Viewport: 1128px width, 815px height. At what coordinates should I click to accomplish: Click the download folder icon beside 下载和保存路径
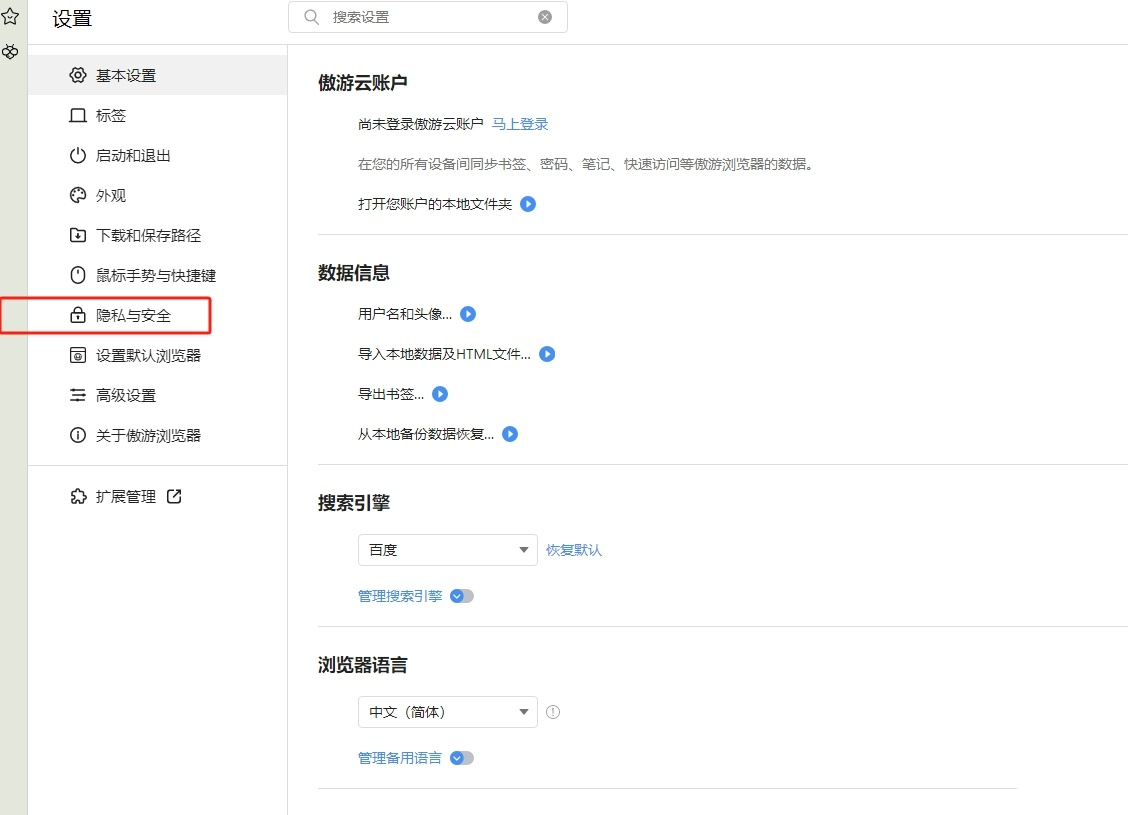point(78,235)
